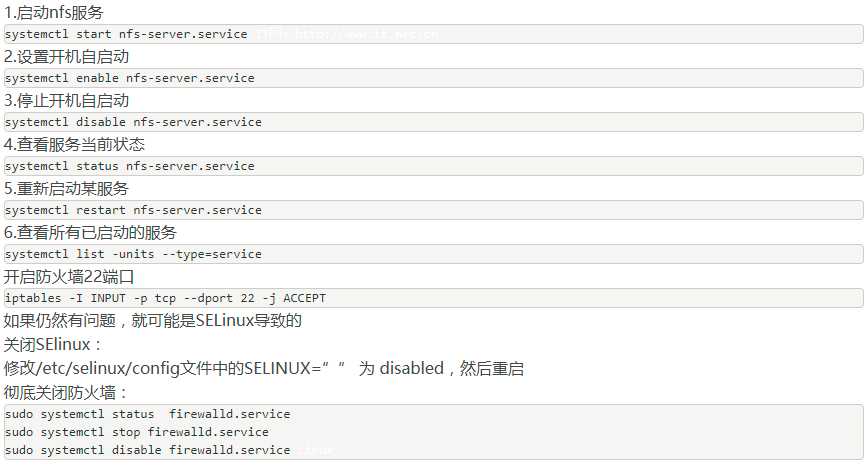Click the heading "彻底关闭防火墙："
Image resolution: width=868 pixels, height=465 pixels.
67,392
